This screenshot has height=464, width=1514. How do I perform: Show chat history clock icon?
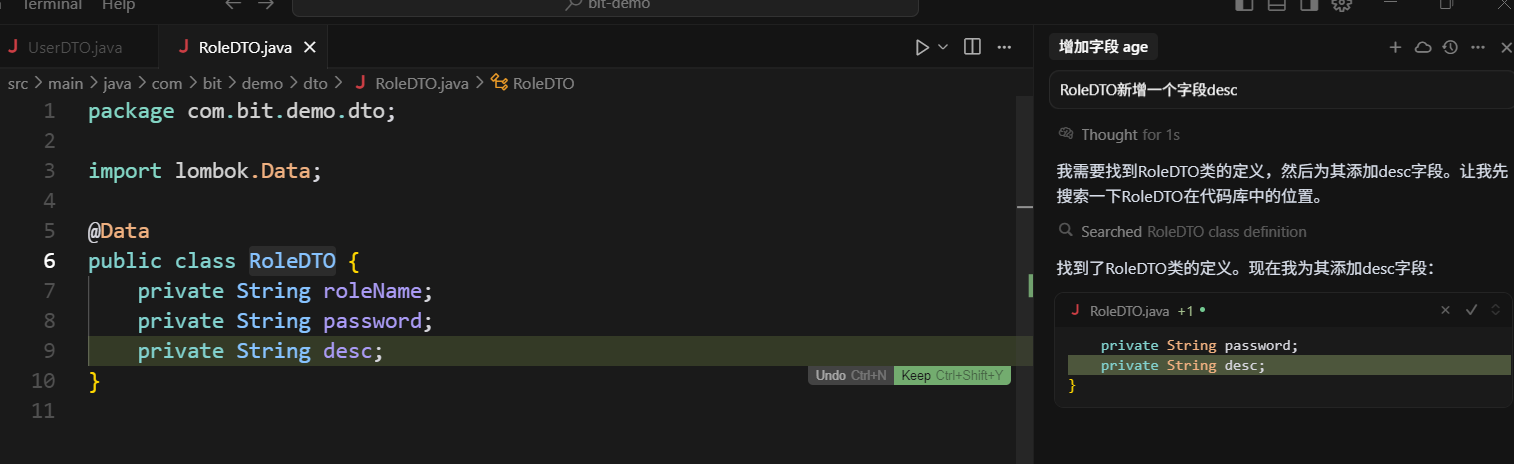click(1450, 47)
